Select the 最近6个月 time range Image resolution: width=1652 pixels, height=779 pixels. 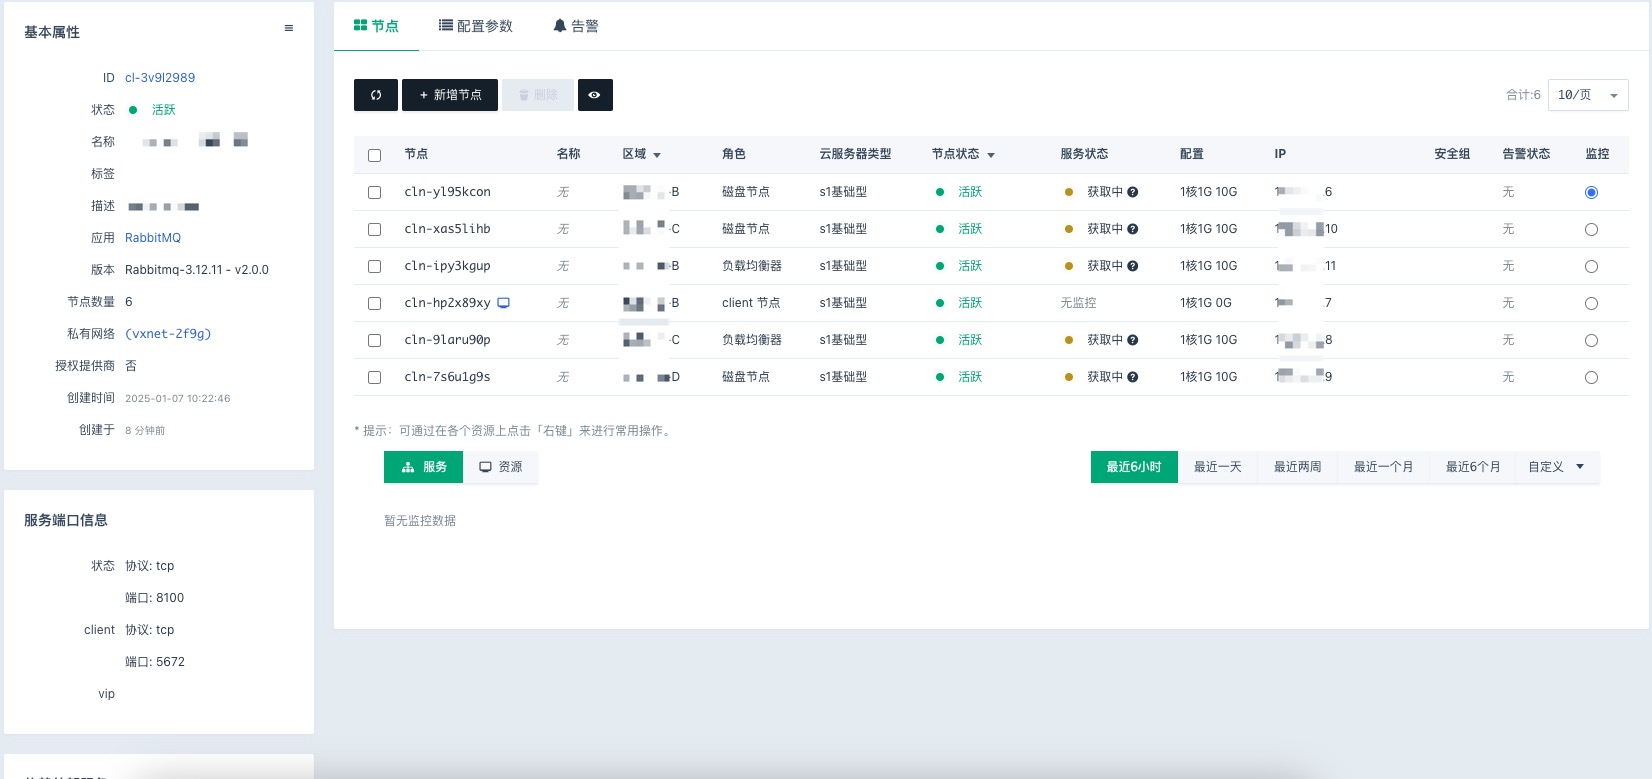point(1473,467)
